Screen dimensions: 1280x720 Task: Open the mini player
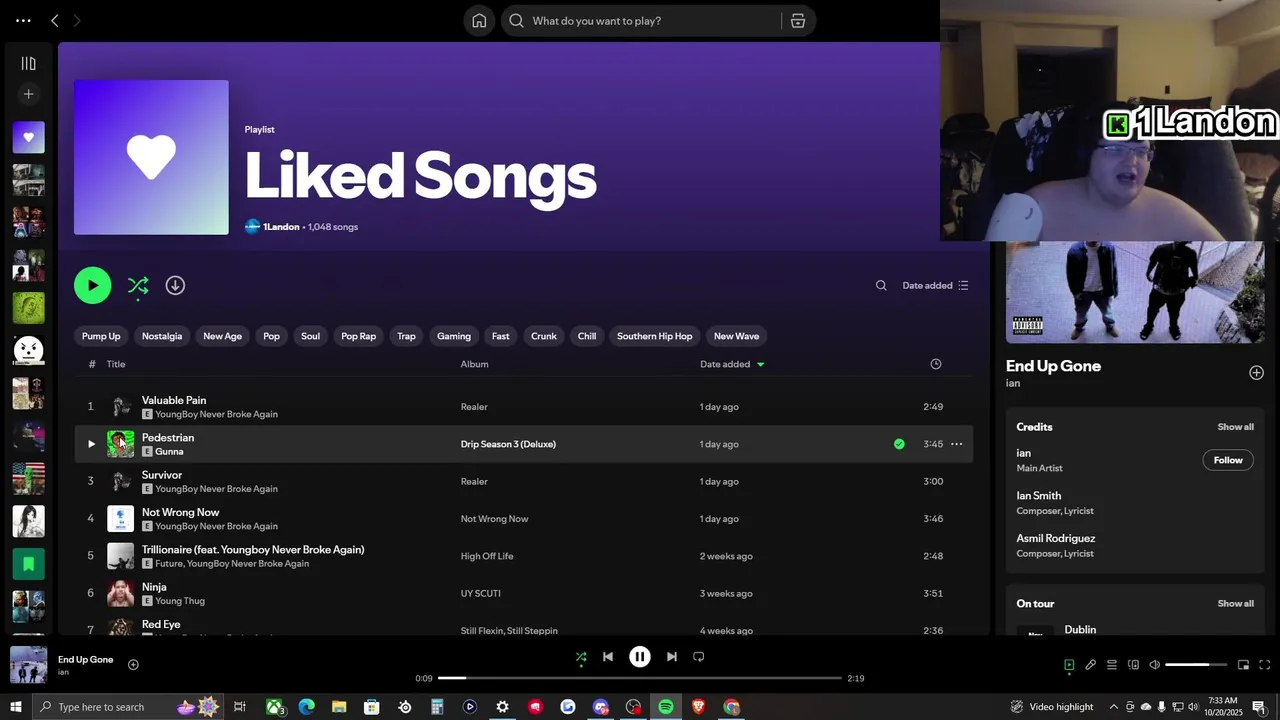click(1243, 665)
